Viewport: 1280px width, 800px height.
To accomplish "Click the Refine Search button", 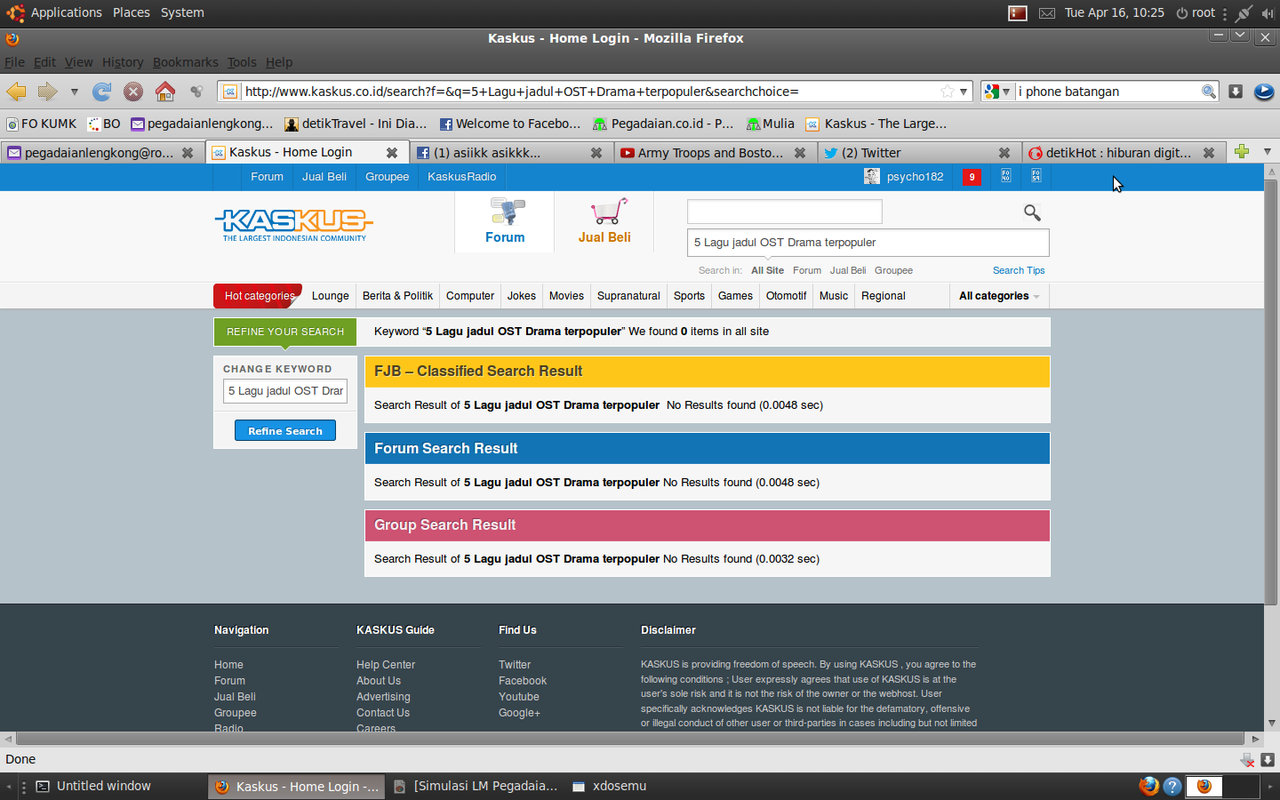I will pos(285,431).
